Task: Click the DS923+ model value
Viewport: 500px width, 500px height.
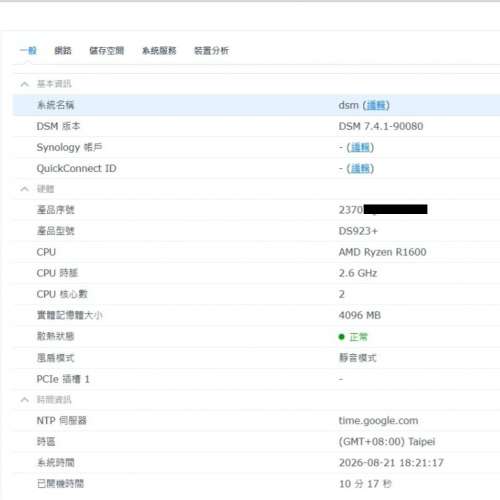Action: (358, 231)
